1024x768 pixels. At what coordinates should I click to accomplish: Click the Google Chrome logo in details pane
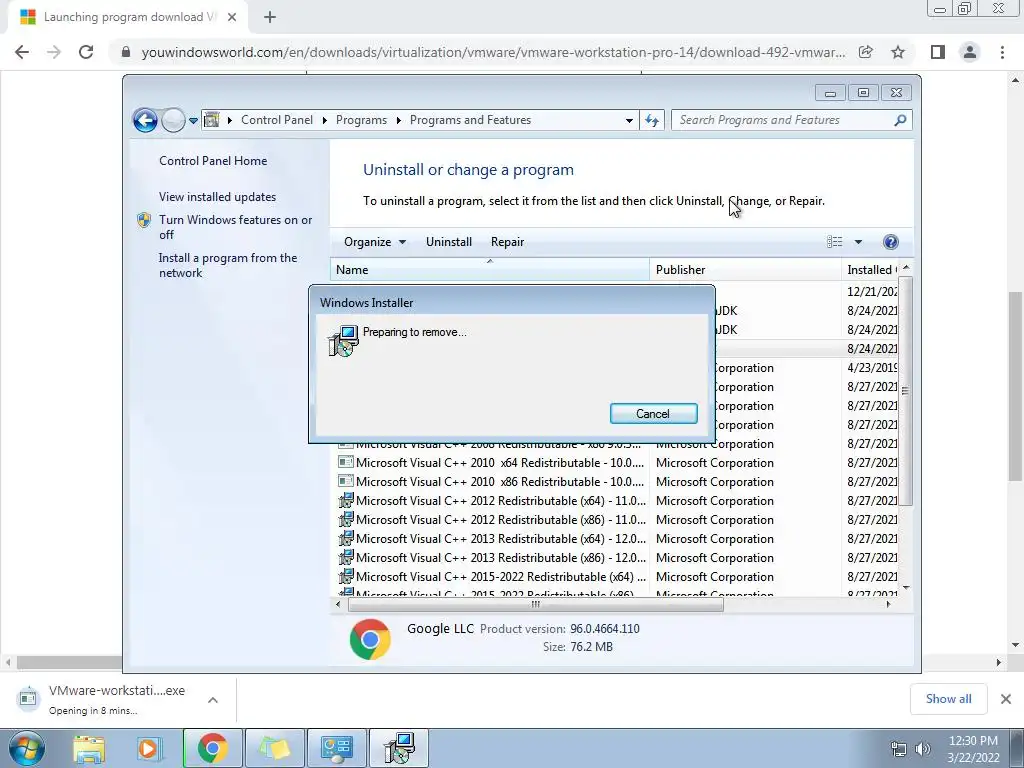coord(370,639)
